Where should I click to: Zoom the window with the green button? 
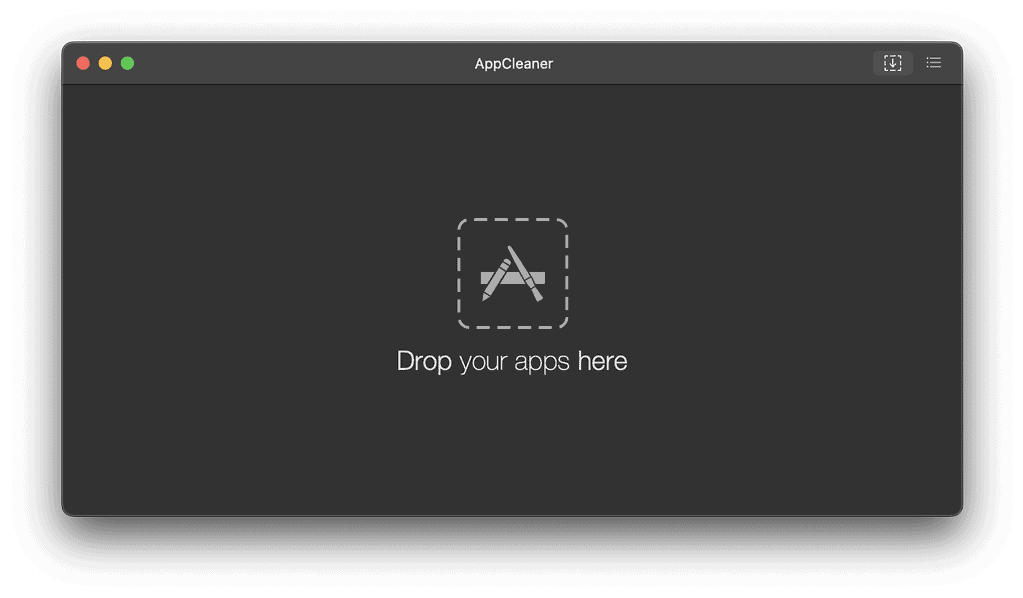tap(127, 63)
